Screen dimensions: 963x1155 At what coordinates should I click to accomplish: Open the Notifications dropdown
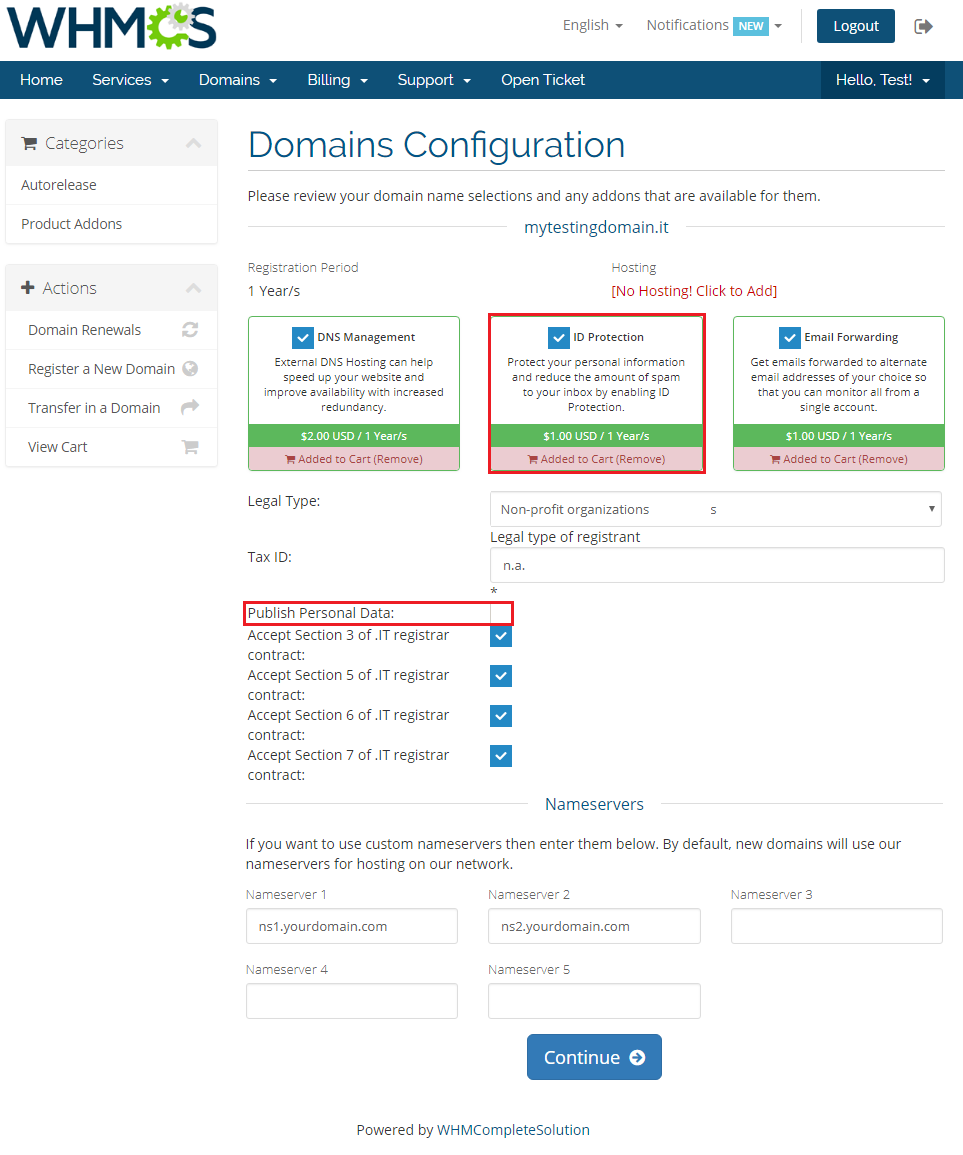coord(714,26)
